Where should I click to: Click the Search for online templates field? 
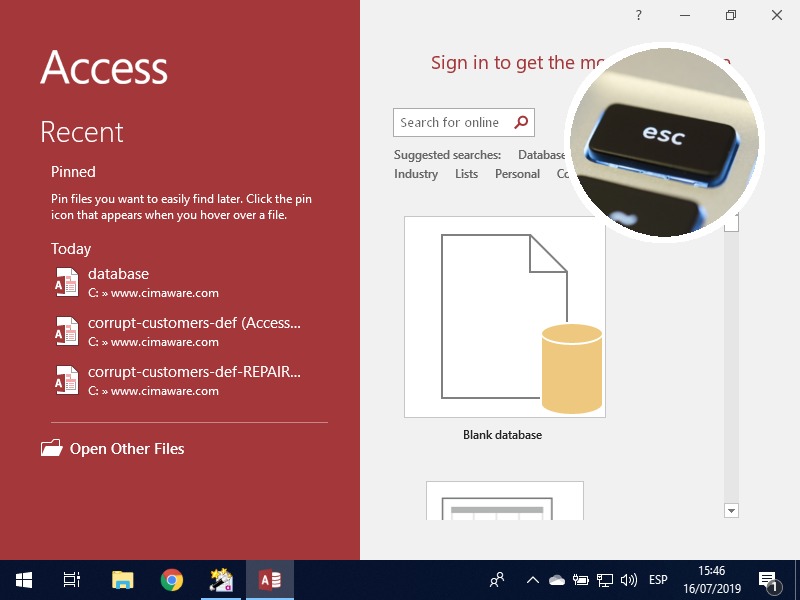point(451,122)
